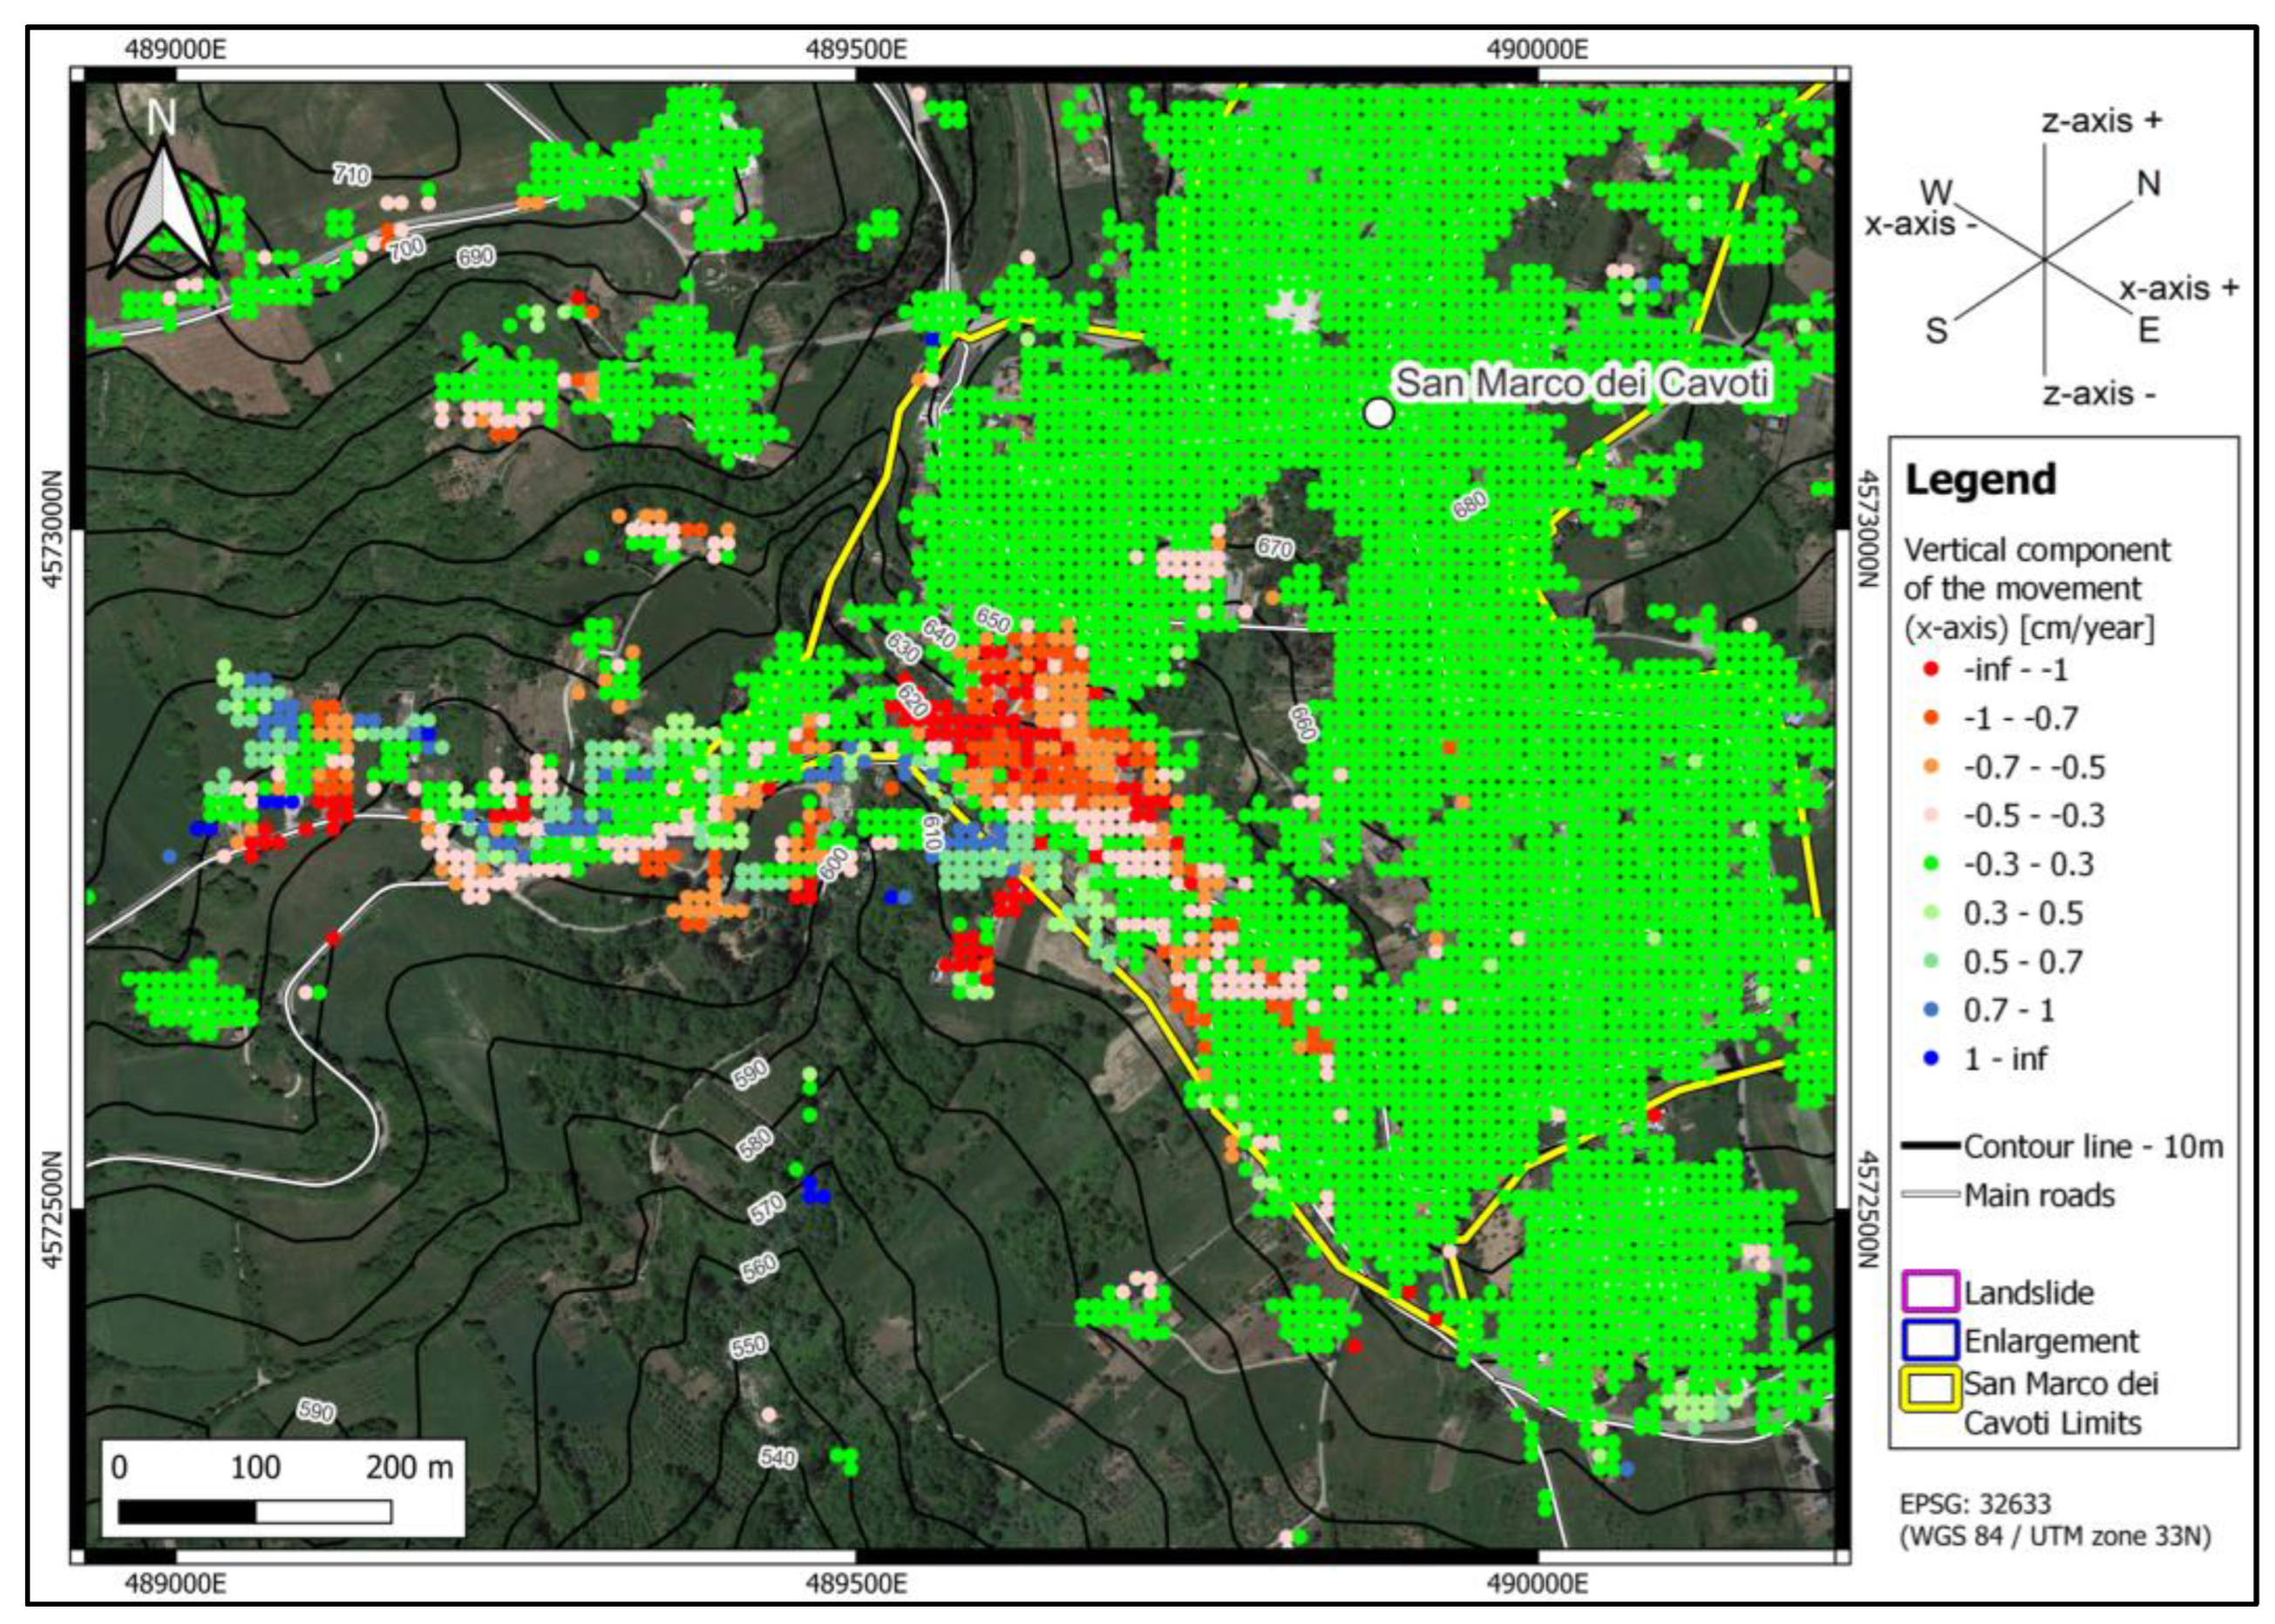
Task: Click the 710 contour elevation label
Action: point(351,175)
